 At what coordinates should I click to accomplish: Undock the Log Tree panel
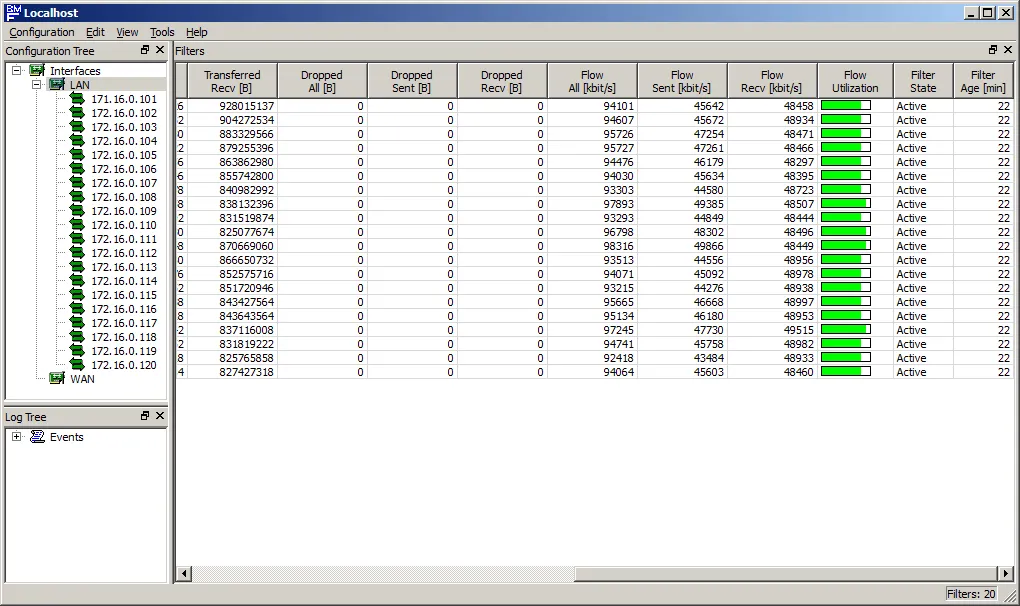145,415
